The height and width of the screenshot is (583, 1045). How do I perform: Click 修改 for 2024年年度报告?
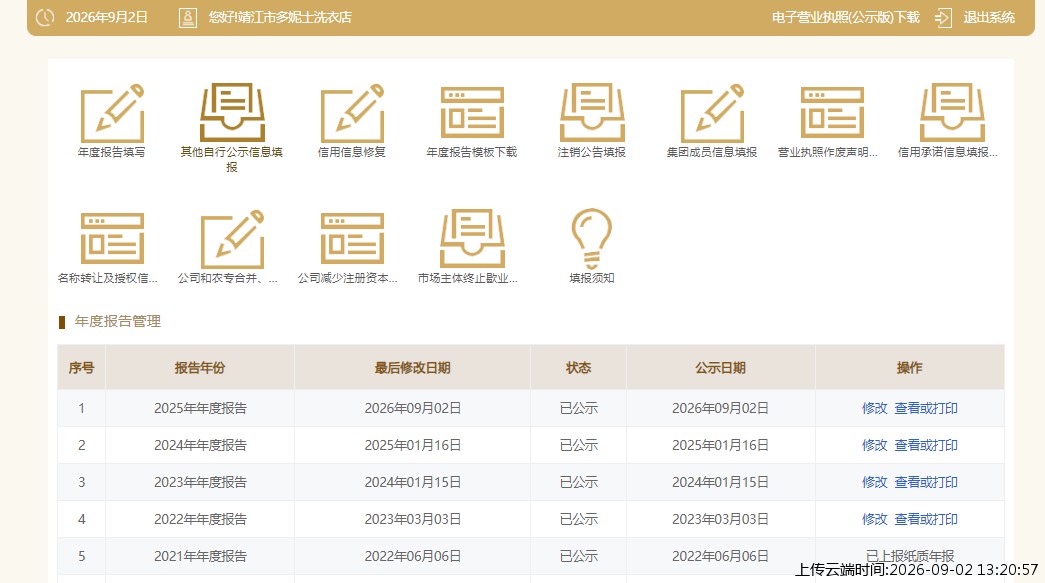tap(874, 445)
